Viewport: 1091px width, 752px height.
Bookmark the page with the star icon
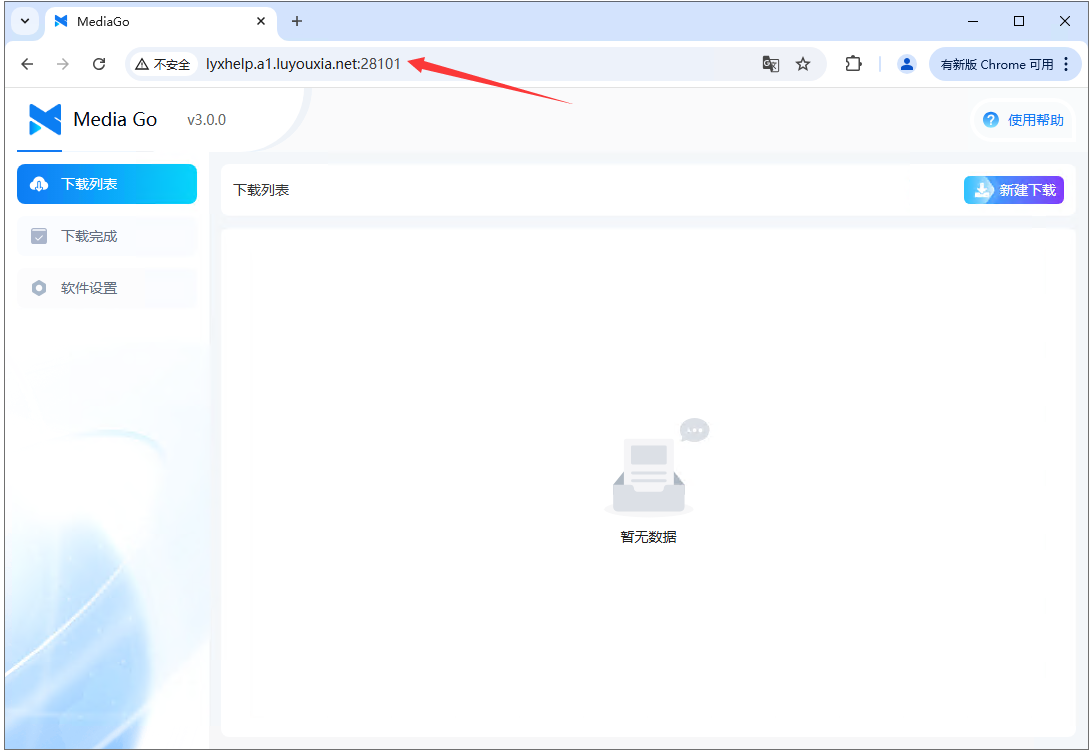point(803,64)
